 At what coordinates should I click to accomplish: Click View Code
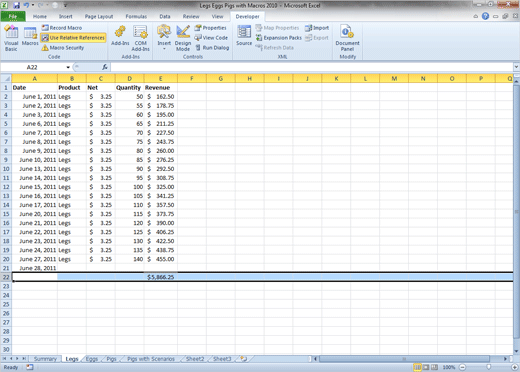click(x=211, y=38)
